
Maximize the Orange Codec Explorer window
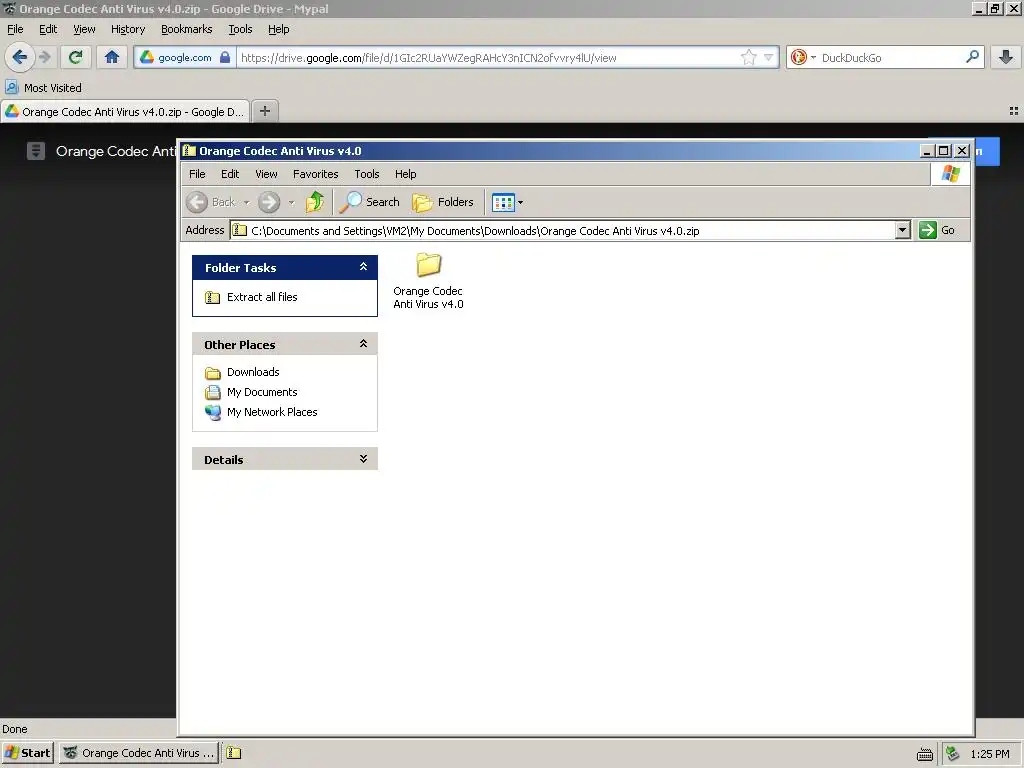pos(944,151)
